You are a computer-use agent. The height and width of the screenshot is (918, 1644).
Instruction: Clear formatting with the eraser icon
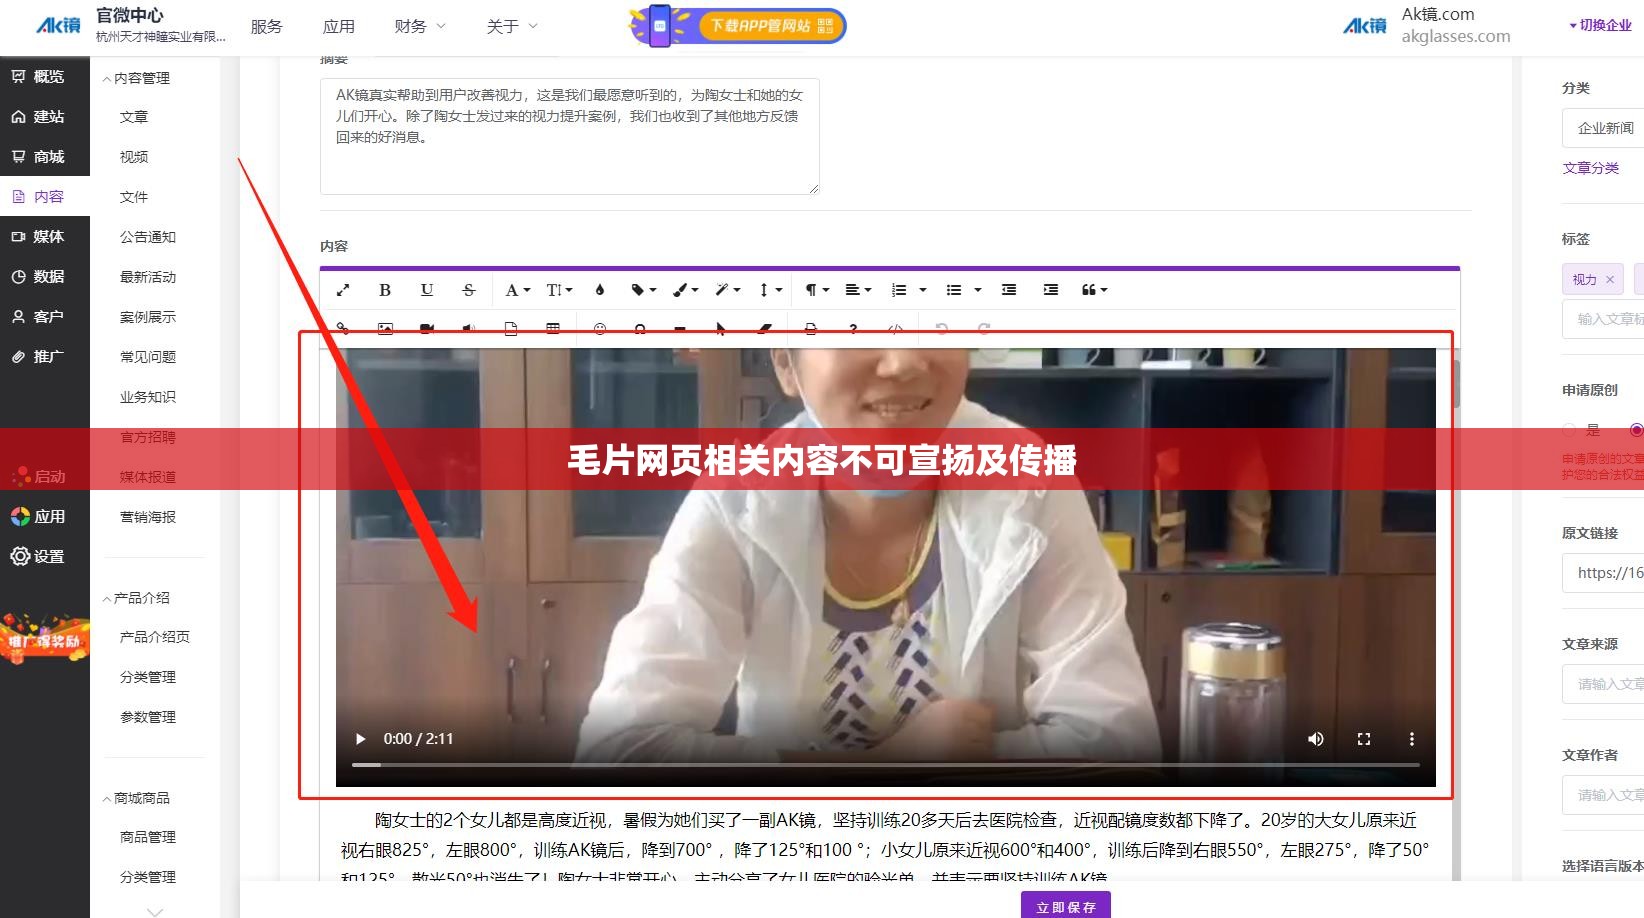pyautogui.click(x=764, y=328)
